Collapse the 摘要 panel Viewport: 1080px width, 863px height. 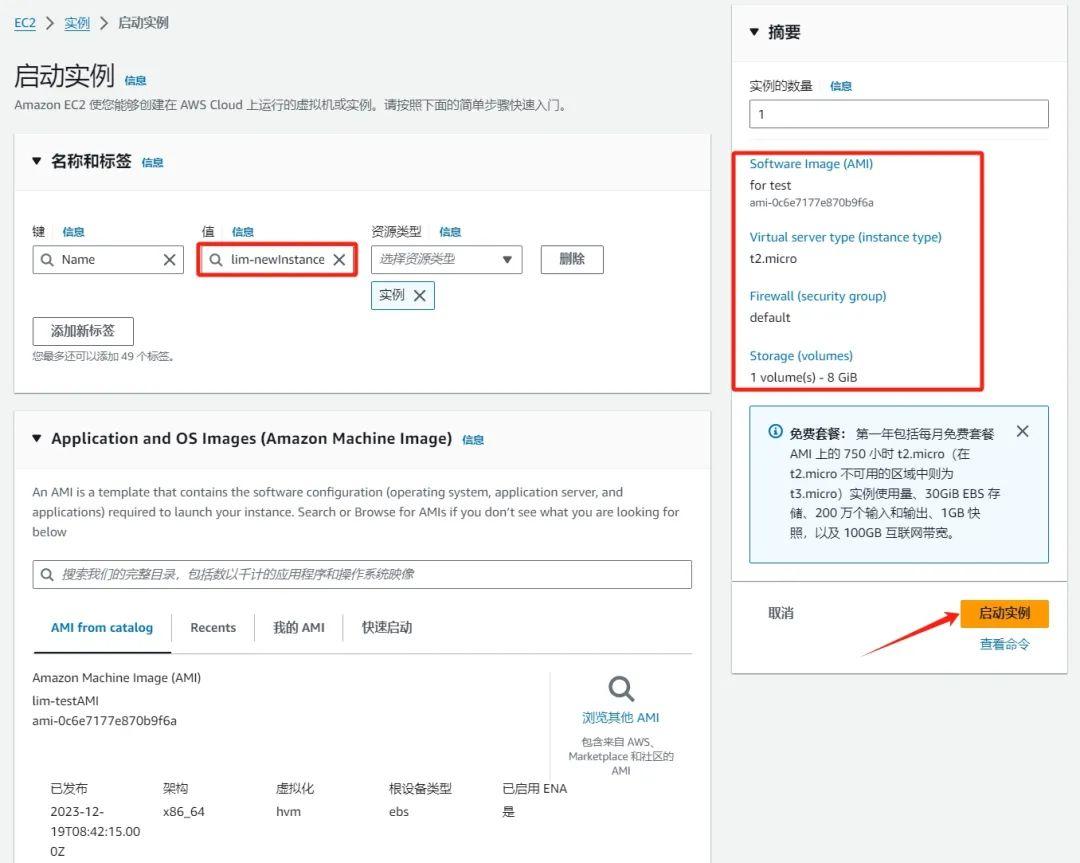point(754,31)
